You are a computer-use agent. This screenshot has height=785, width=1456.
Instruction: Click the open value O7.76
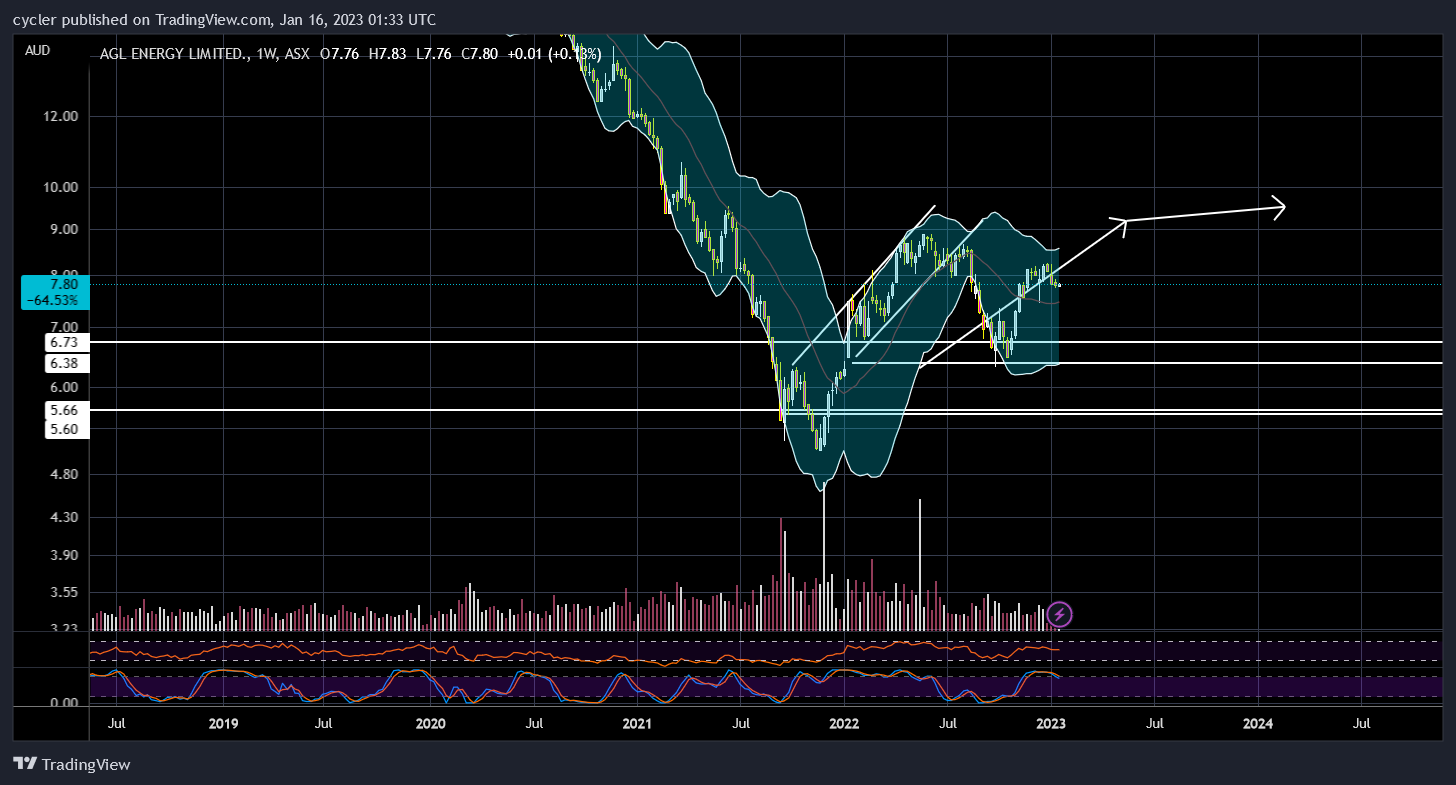pyautogui.click(x=340, y=55)
